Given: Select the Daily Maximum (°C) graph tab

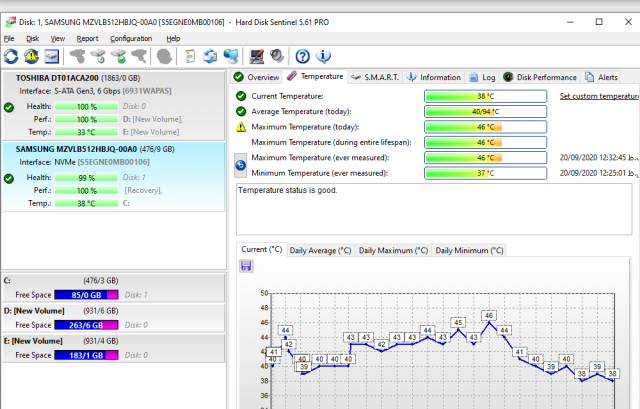Looking at the screenshot, I should point(393,250).
